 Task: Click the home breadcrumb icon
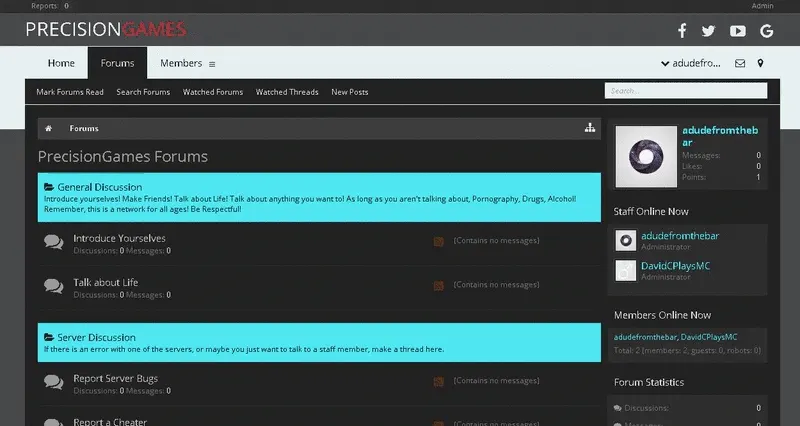point(48,129)
